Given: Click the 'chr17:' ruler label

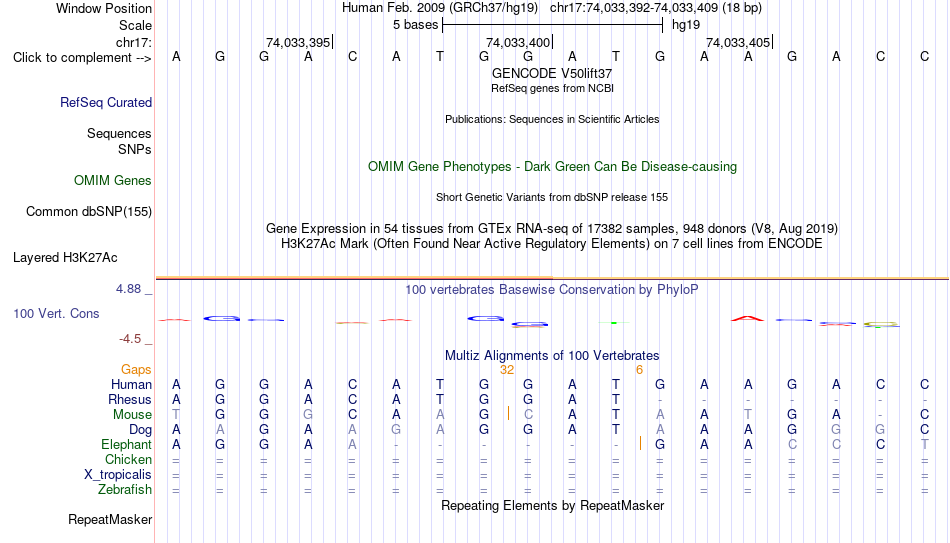Looking at the screenshot, I should point(134,42).
